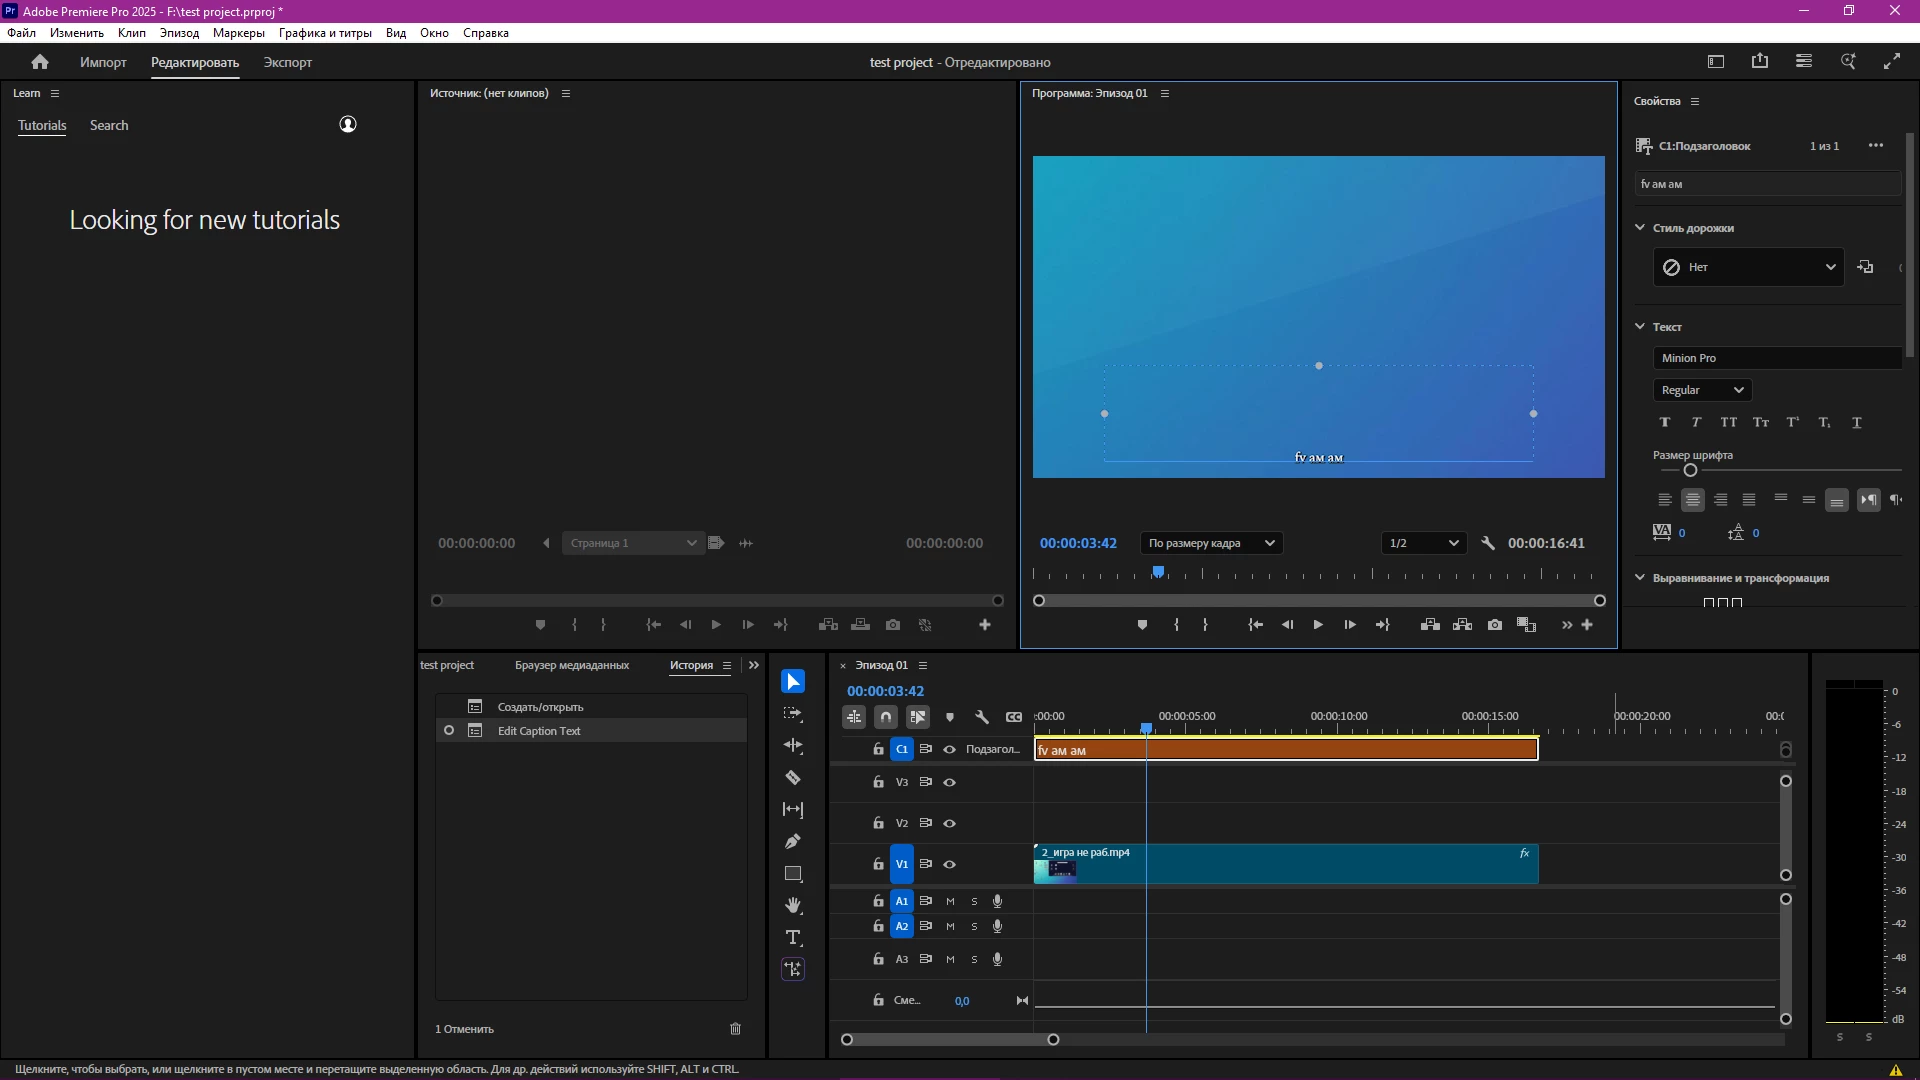Select the Razor tool in toolbar
1920x1080 pixels.
coord(793,778)
